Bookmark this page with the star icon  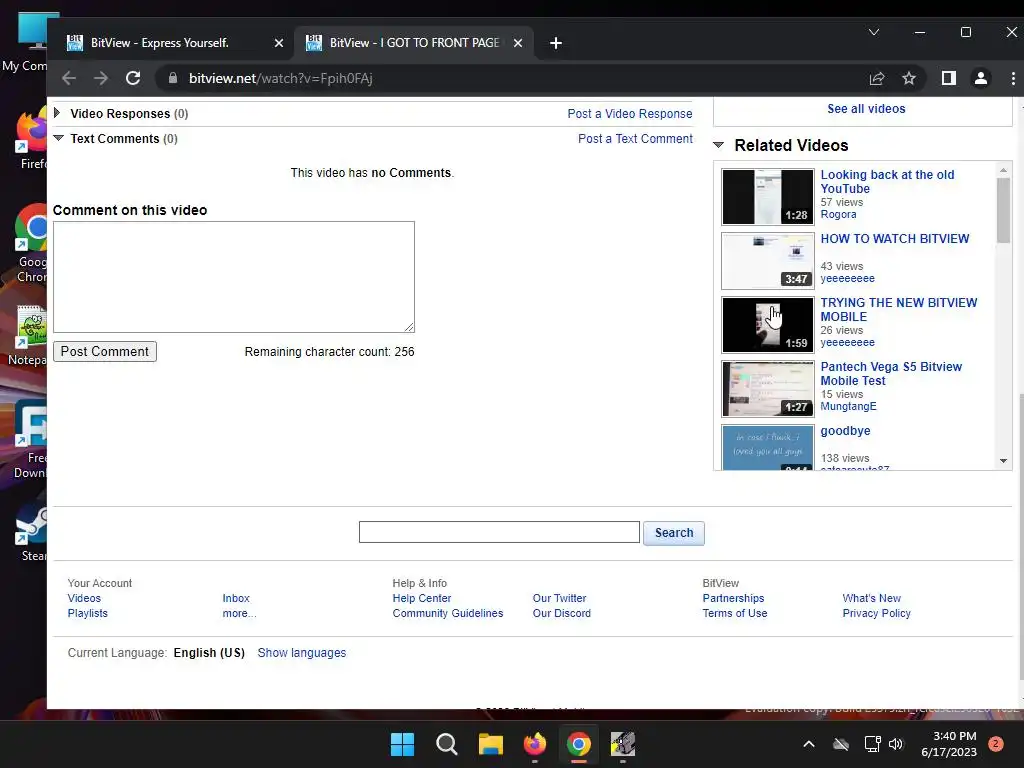click(908, 78)
